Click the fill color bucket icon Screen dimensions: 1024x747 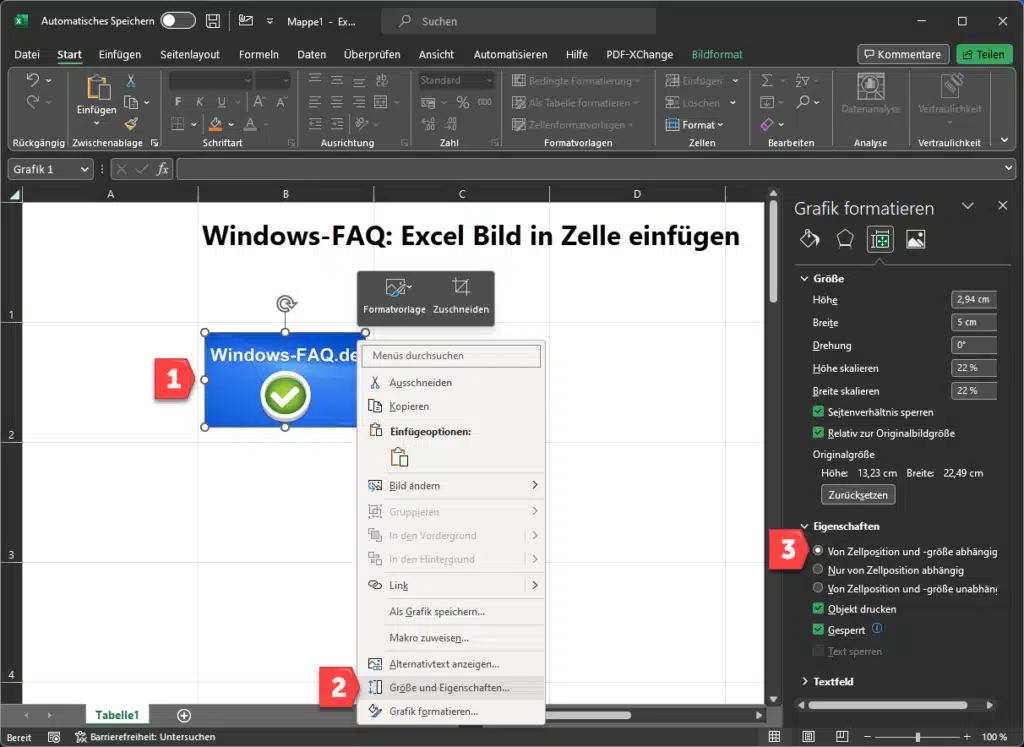point(216,123)
